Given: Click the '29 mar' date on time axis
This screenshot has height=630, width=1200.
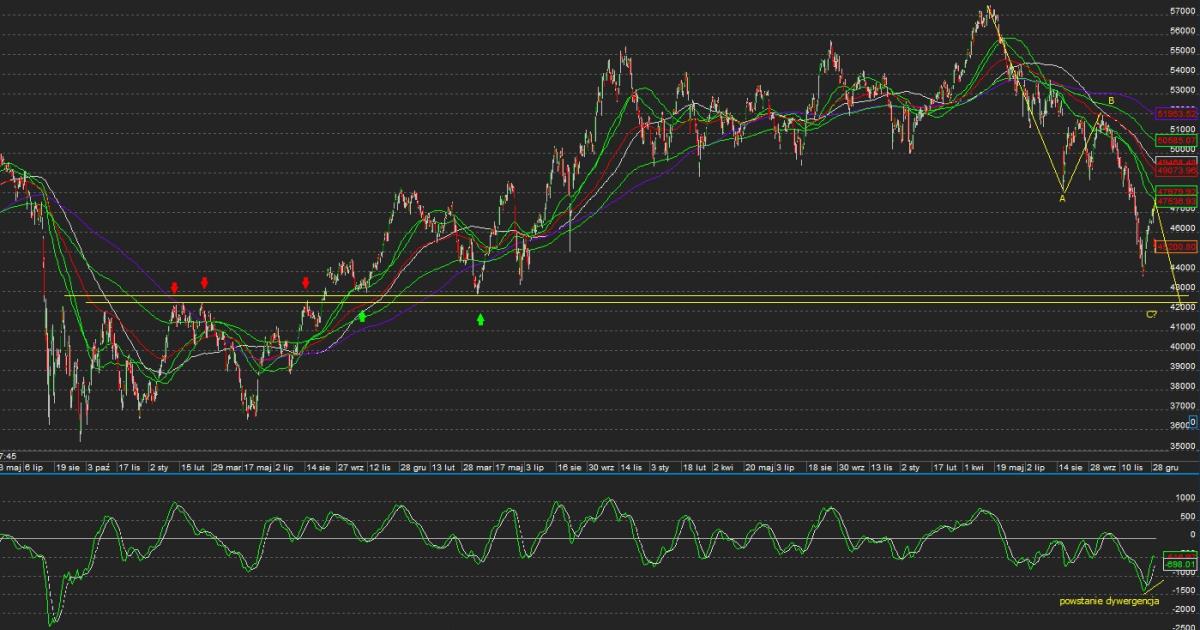Looking at the screenshot, I should point(226,467).
